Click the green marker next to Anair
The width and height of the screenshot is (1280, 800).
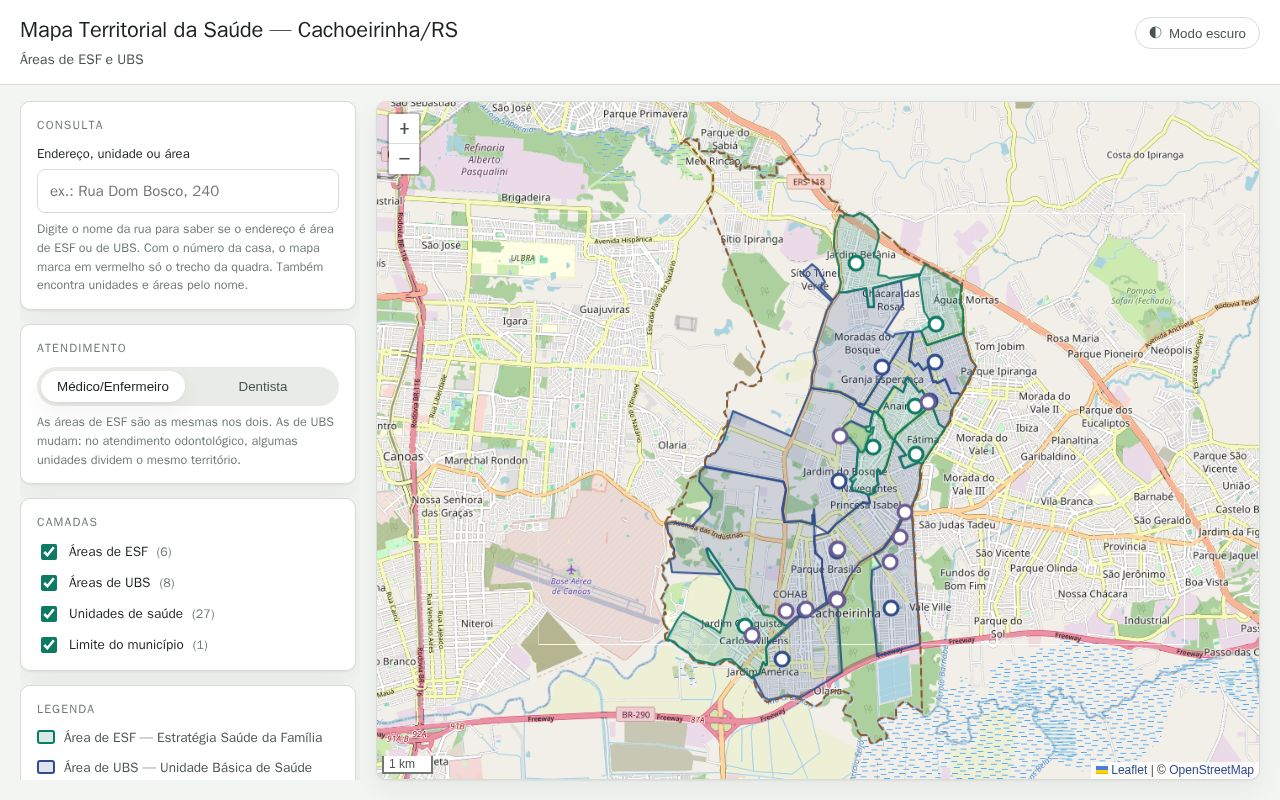coord(914,406)
